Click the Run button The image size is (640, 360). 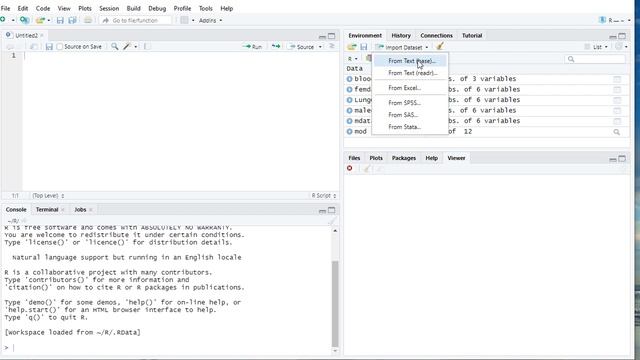(252, 47)
